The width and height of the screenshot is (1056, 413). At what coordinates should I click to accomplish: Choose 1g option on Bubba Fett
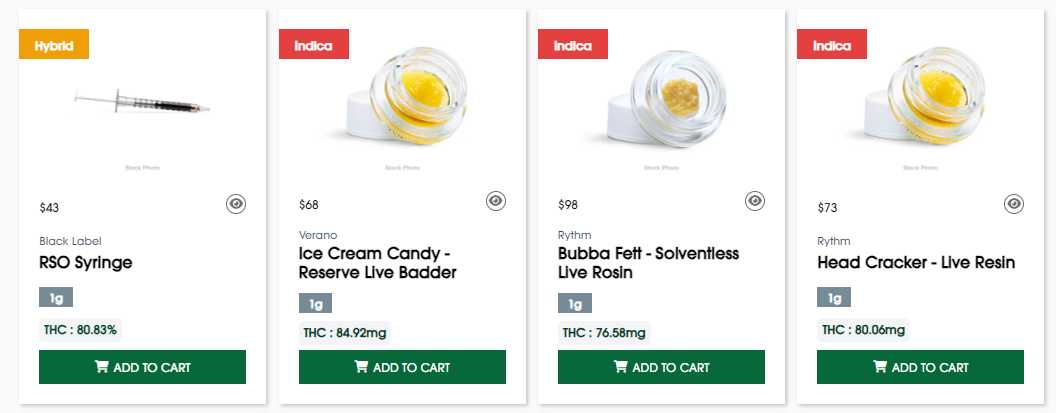pyautogui.click(x=575, y=303)
